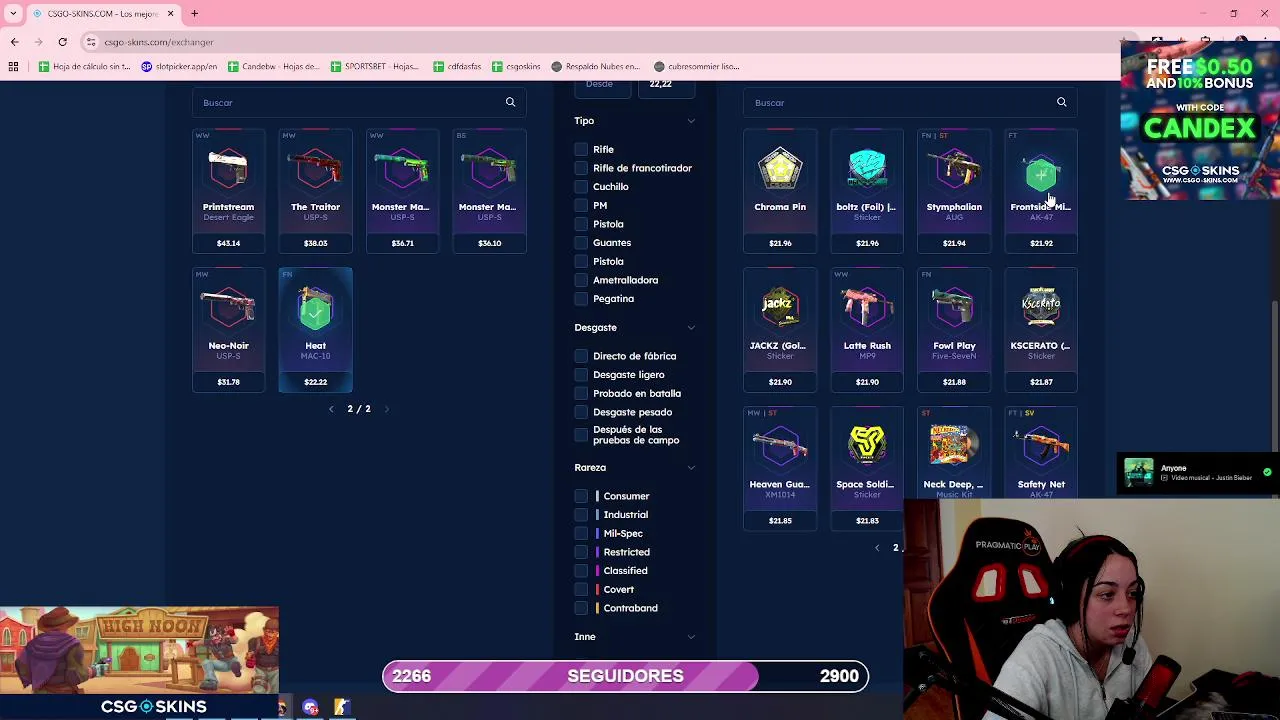Check the Directo de fábrica wear filter

coord(581,356)
